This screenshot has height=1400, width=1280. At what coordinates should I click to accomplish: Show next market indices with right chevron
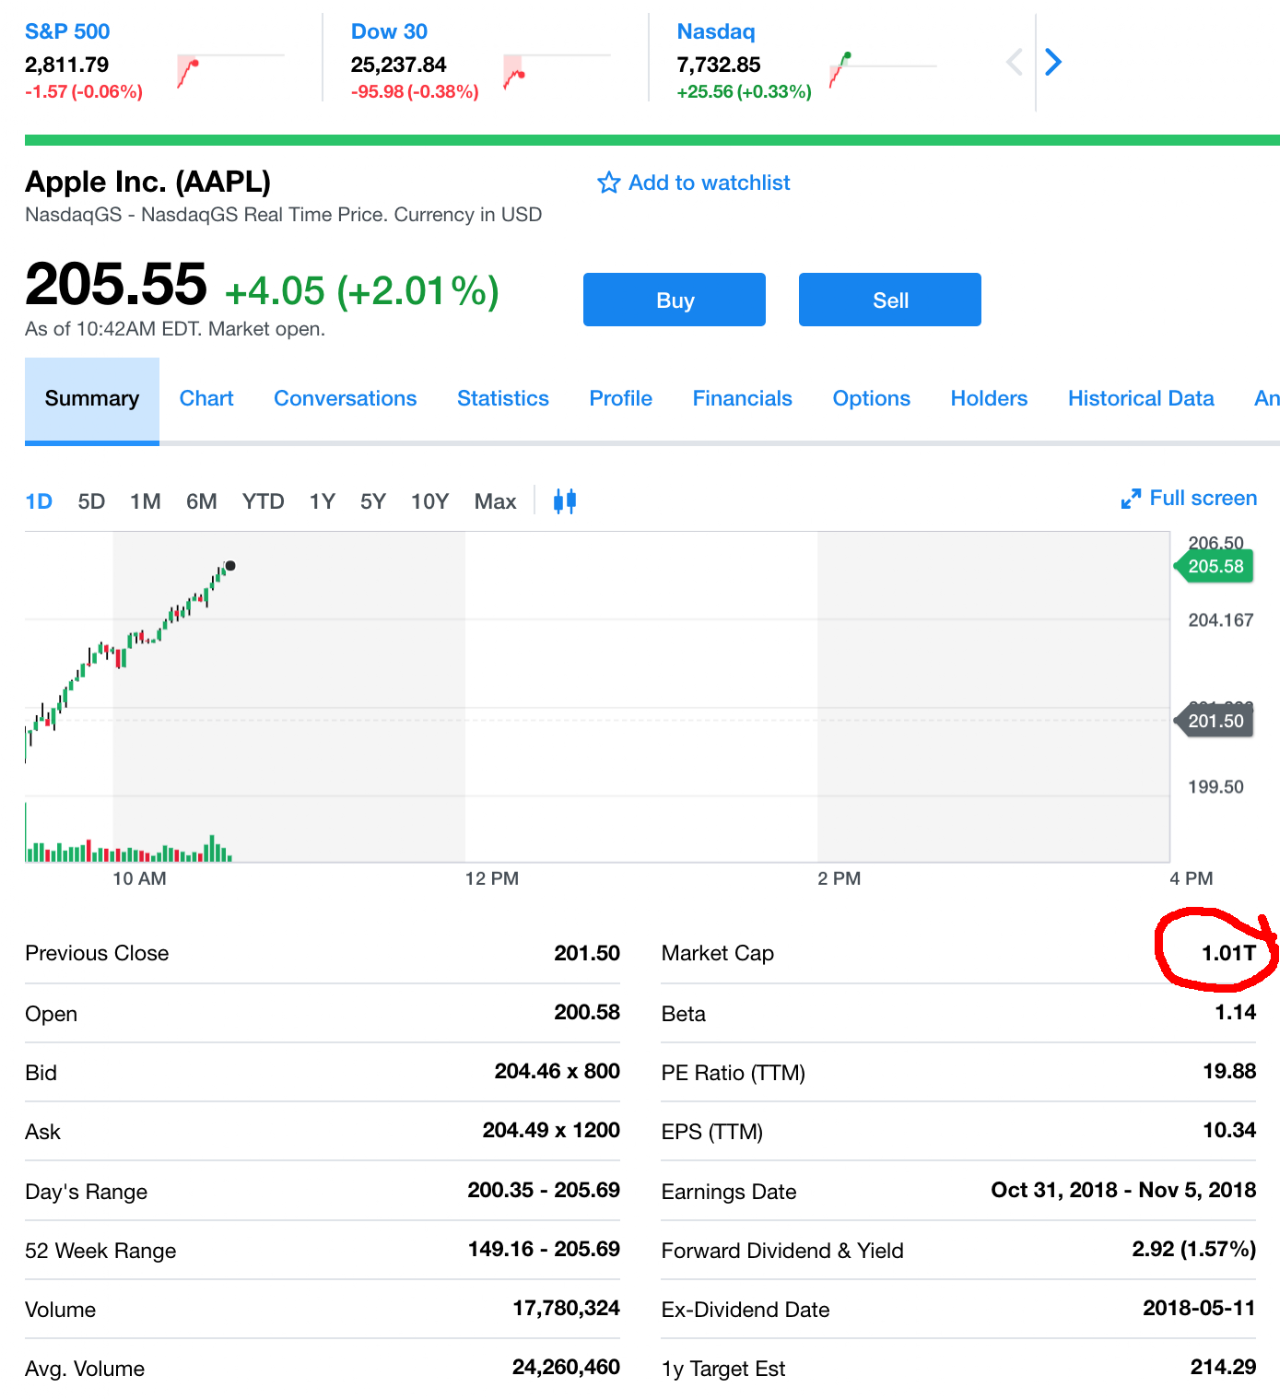click(1053, 62)
